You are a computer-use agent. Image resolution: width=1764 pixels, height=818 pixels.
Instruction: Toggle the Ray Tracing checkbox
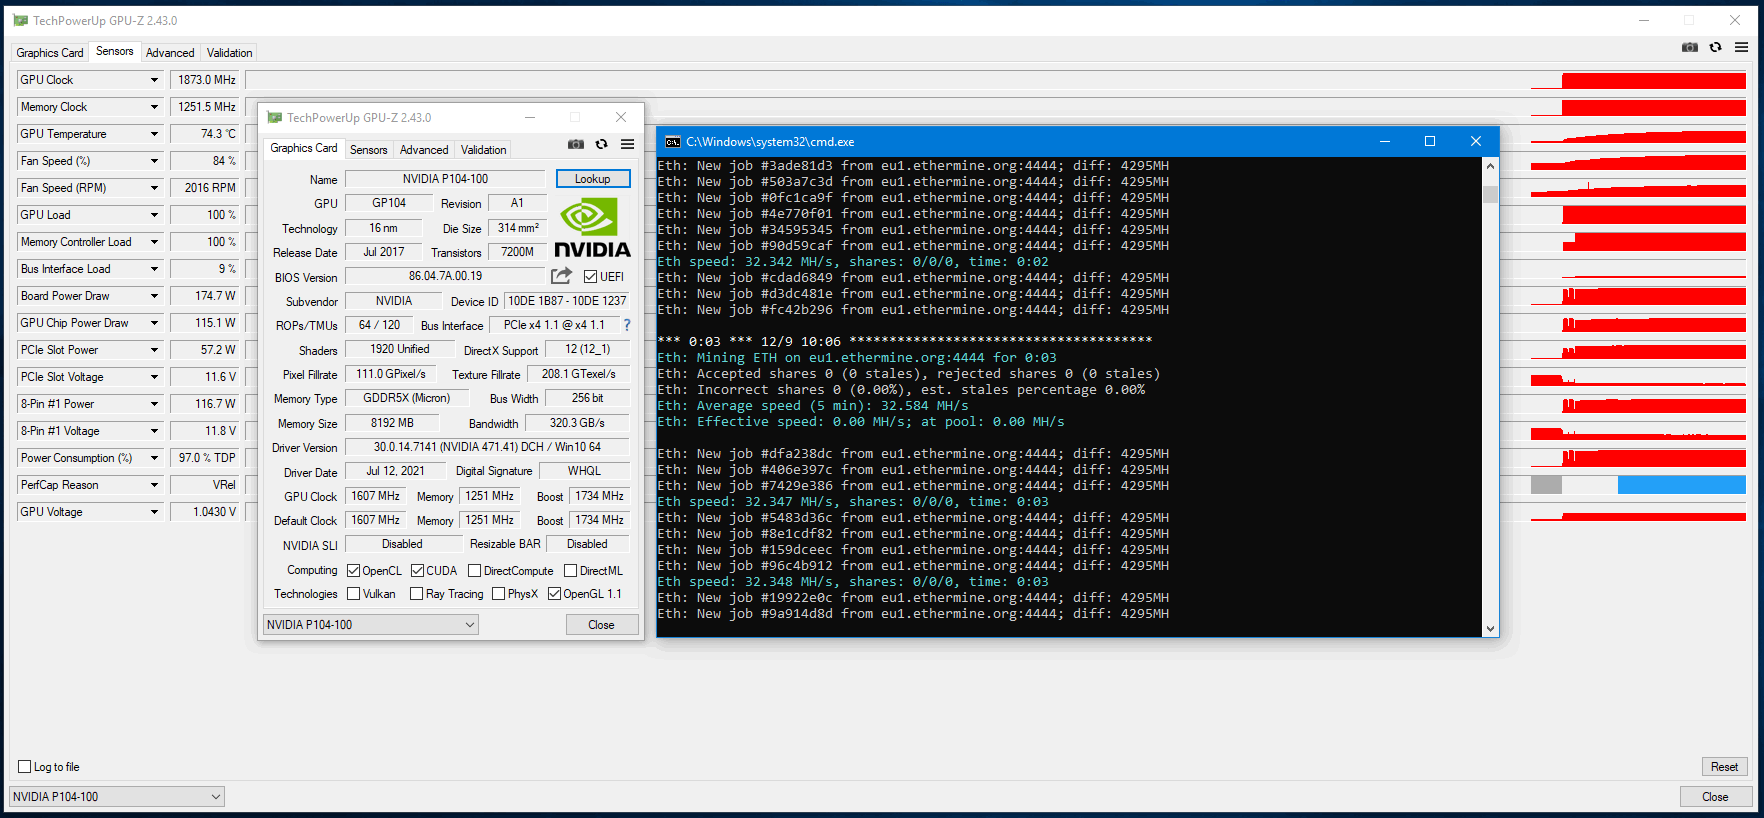point(416,594)
